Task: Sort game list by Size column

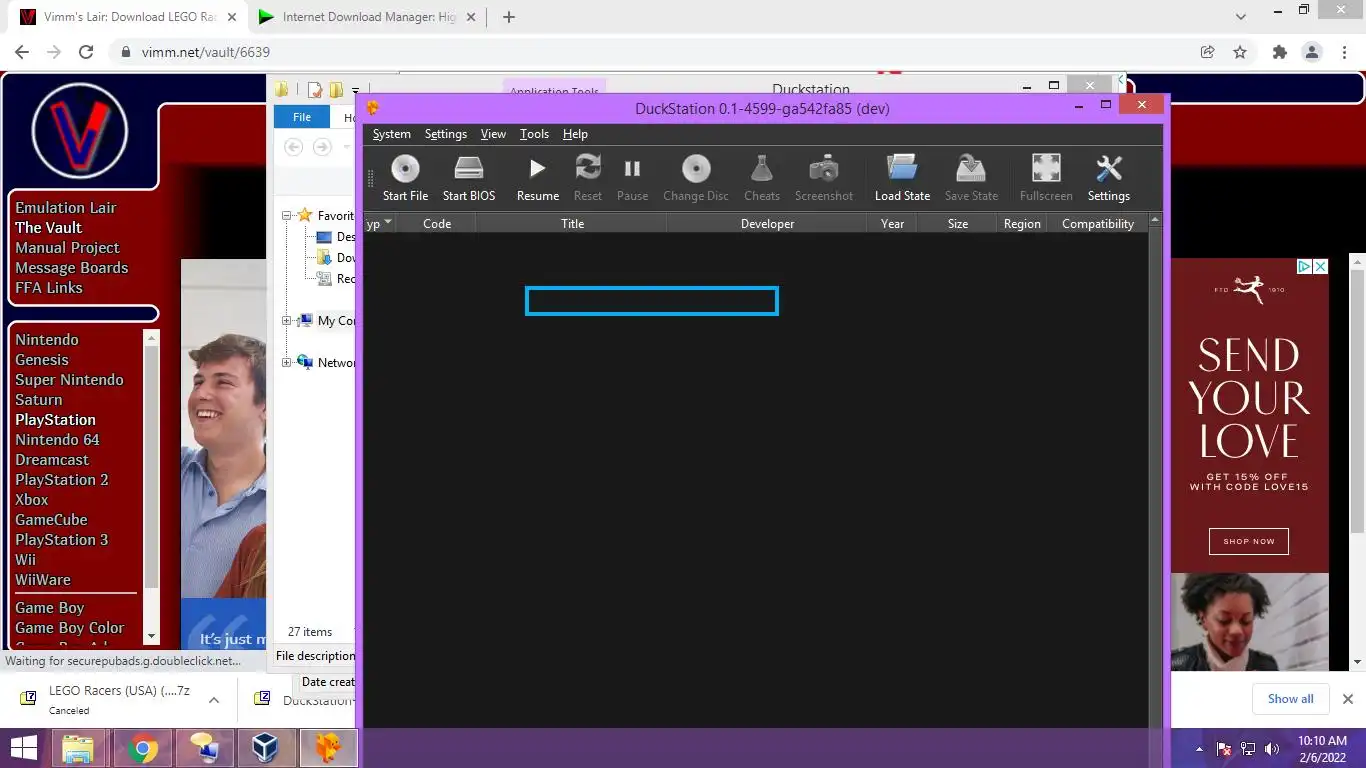Action: click(958, 224)
